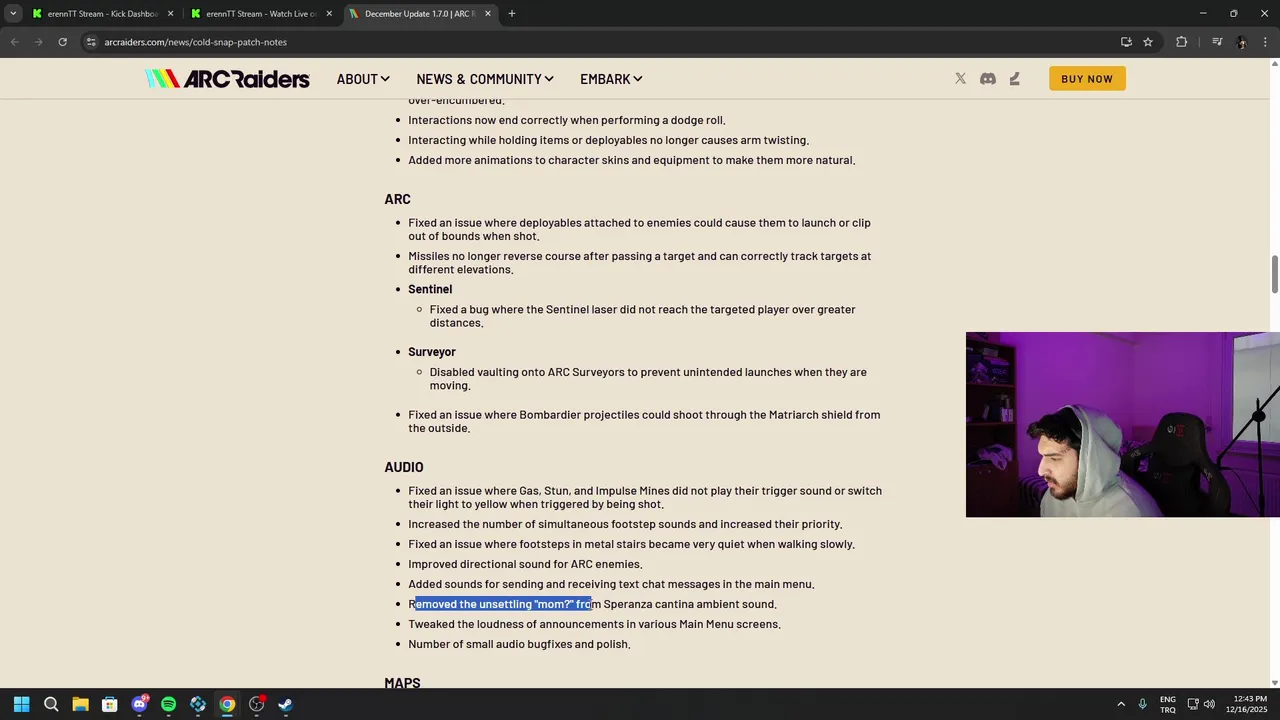Screen dimensions: 1280x720
Task: Click the ARC section heading
Action: pyautogui.click(x=397, y=199)
